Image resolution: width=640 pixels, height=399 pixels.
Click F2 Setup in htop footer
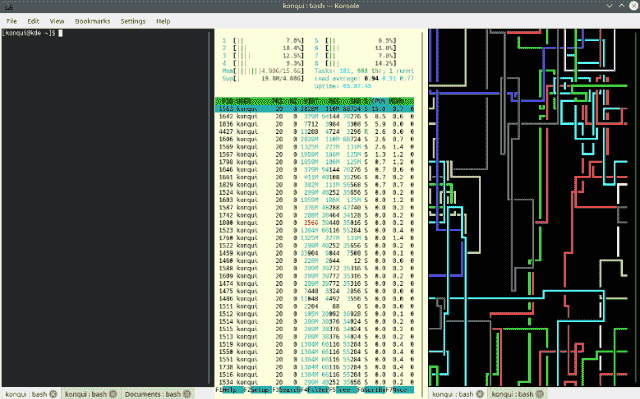click(258, 390)
